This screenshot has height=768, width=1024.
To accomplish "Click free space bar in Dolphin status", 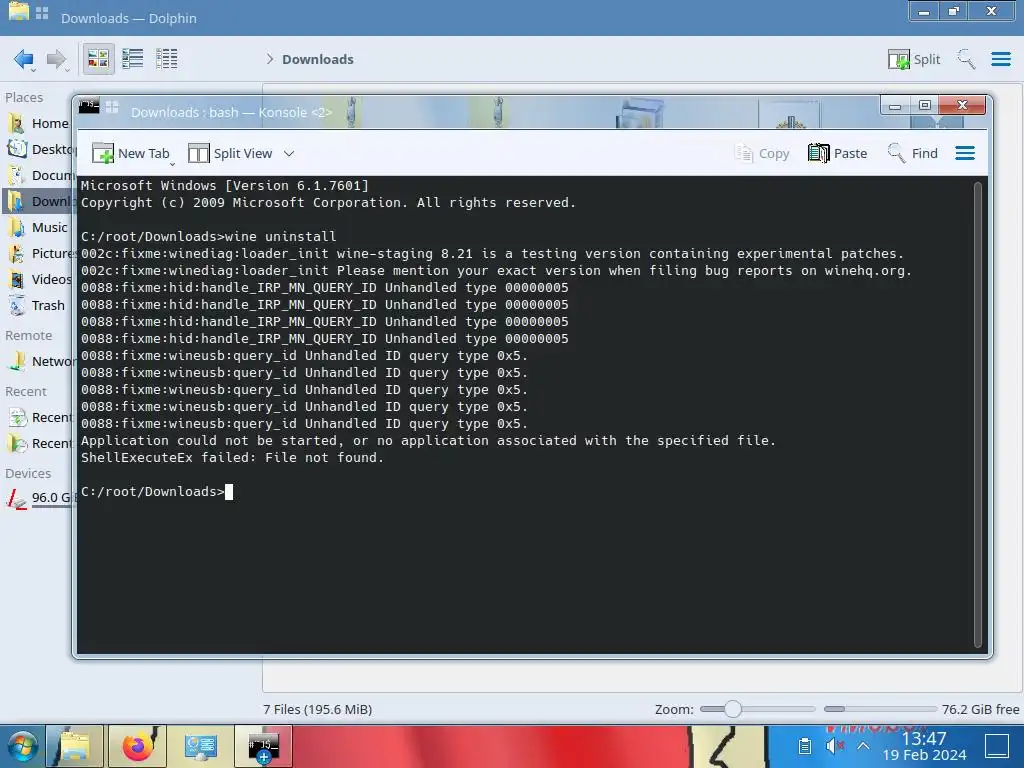I will (880, 709).
